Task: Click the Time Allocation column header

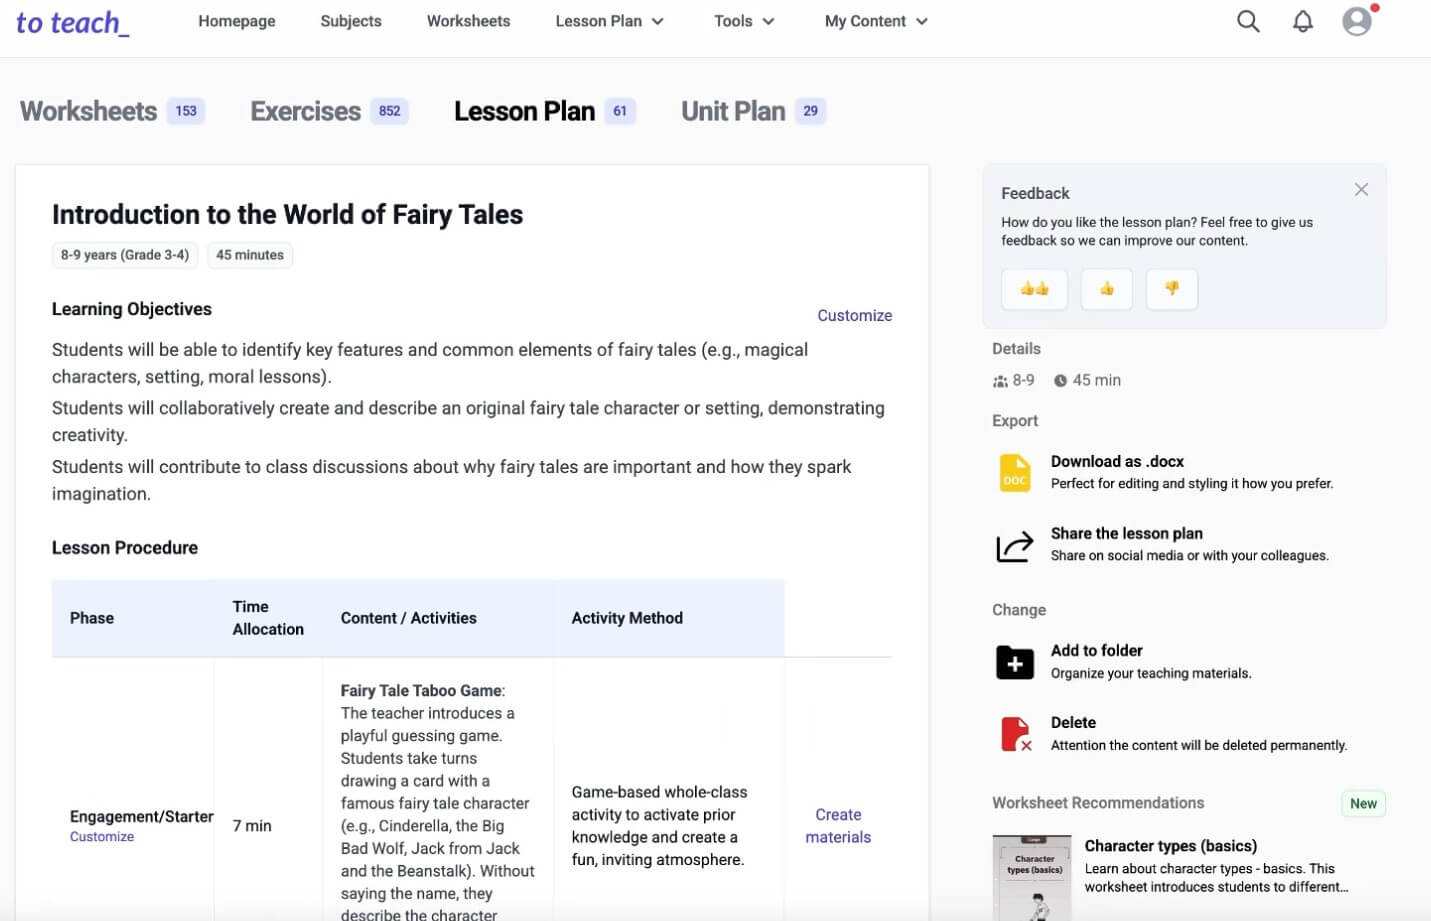Action: [x=268, y=618]
